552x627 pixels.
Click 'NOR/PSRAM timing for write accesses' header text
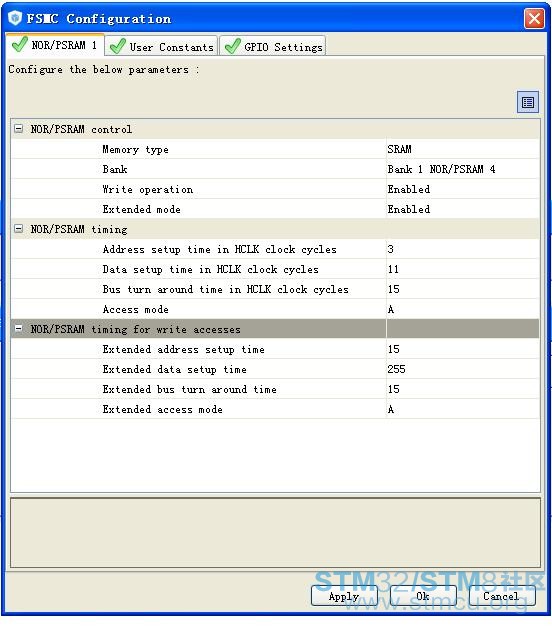[x=136, y=329]
